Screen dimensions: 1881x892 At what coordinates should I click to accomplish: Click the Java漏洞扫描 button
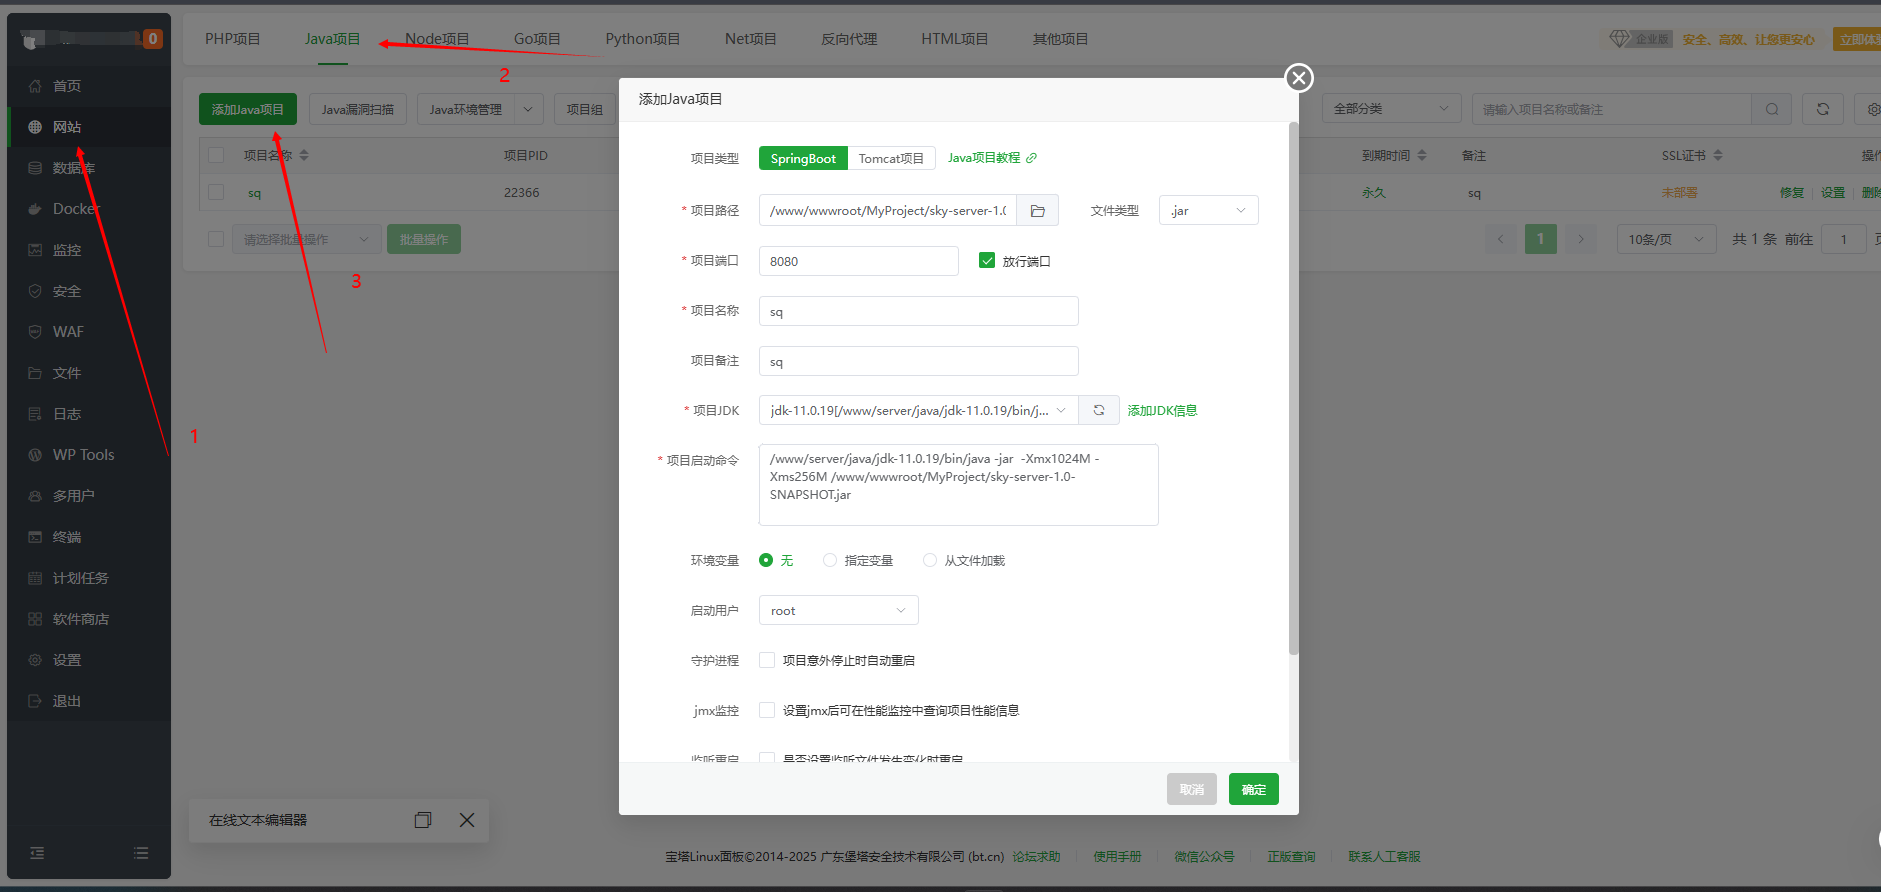pos(358,109)
